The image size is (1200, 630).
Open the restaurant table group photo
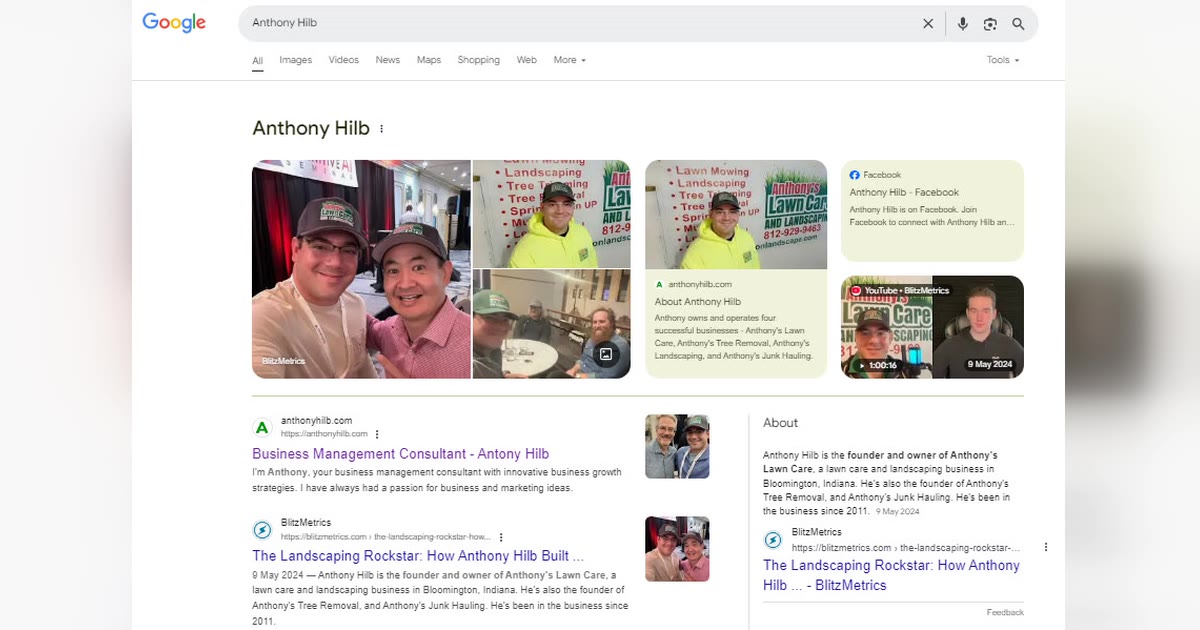click(552, 324)
